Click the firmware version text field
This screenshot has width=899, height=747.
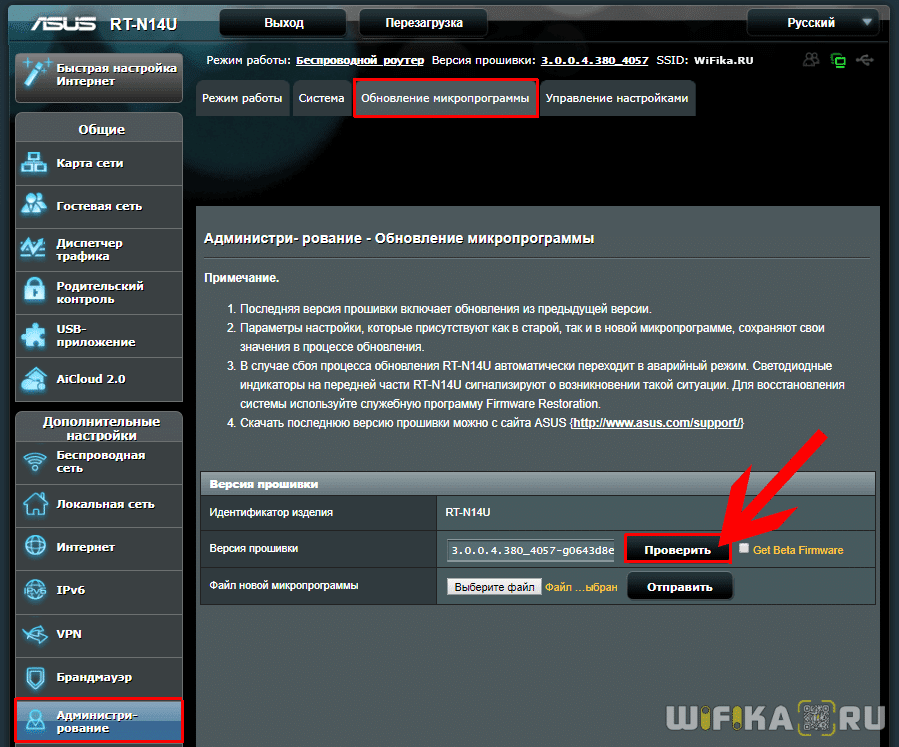coord(530,550)
